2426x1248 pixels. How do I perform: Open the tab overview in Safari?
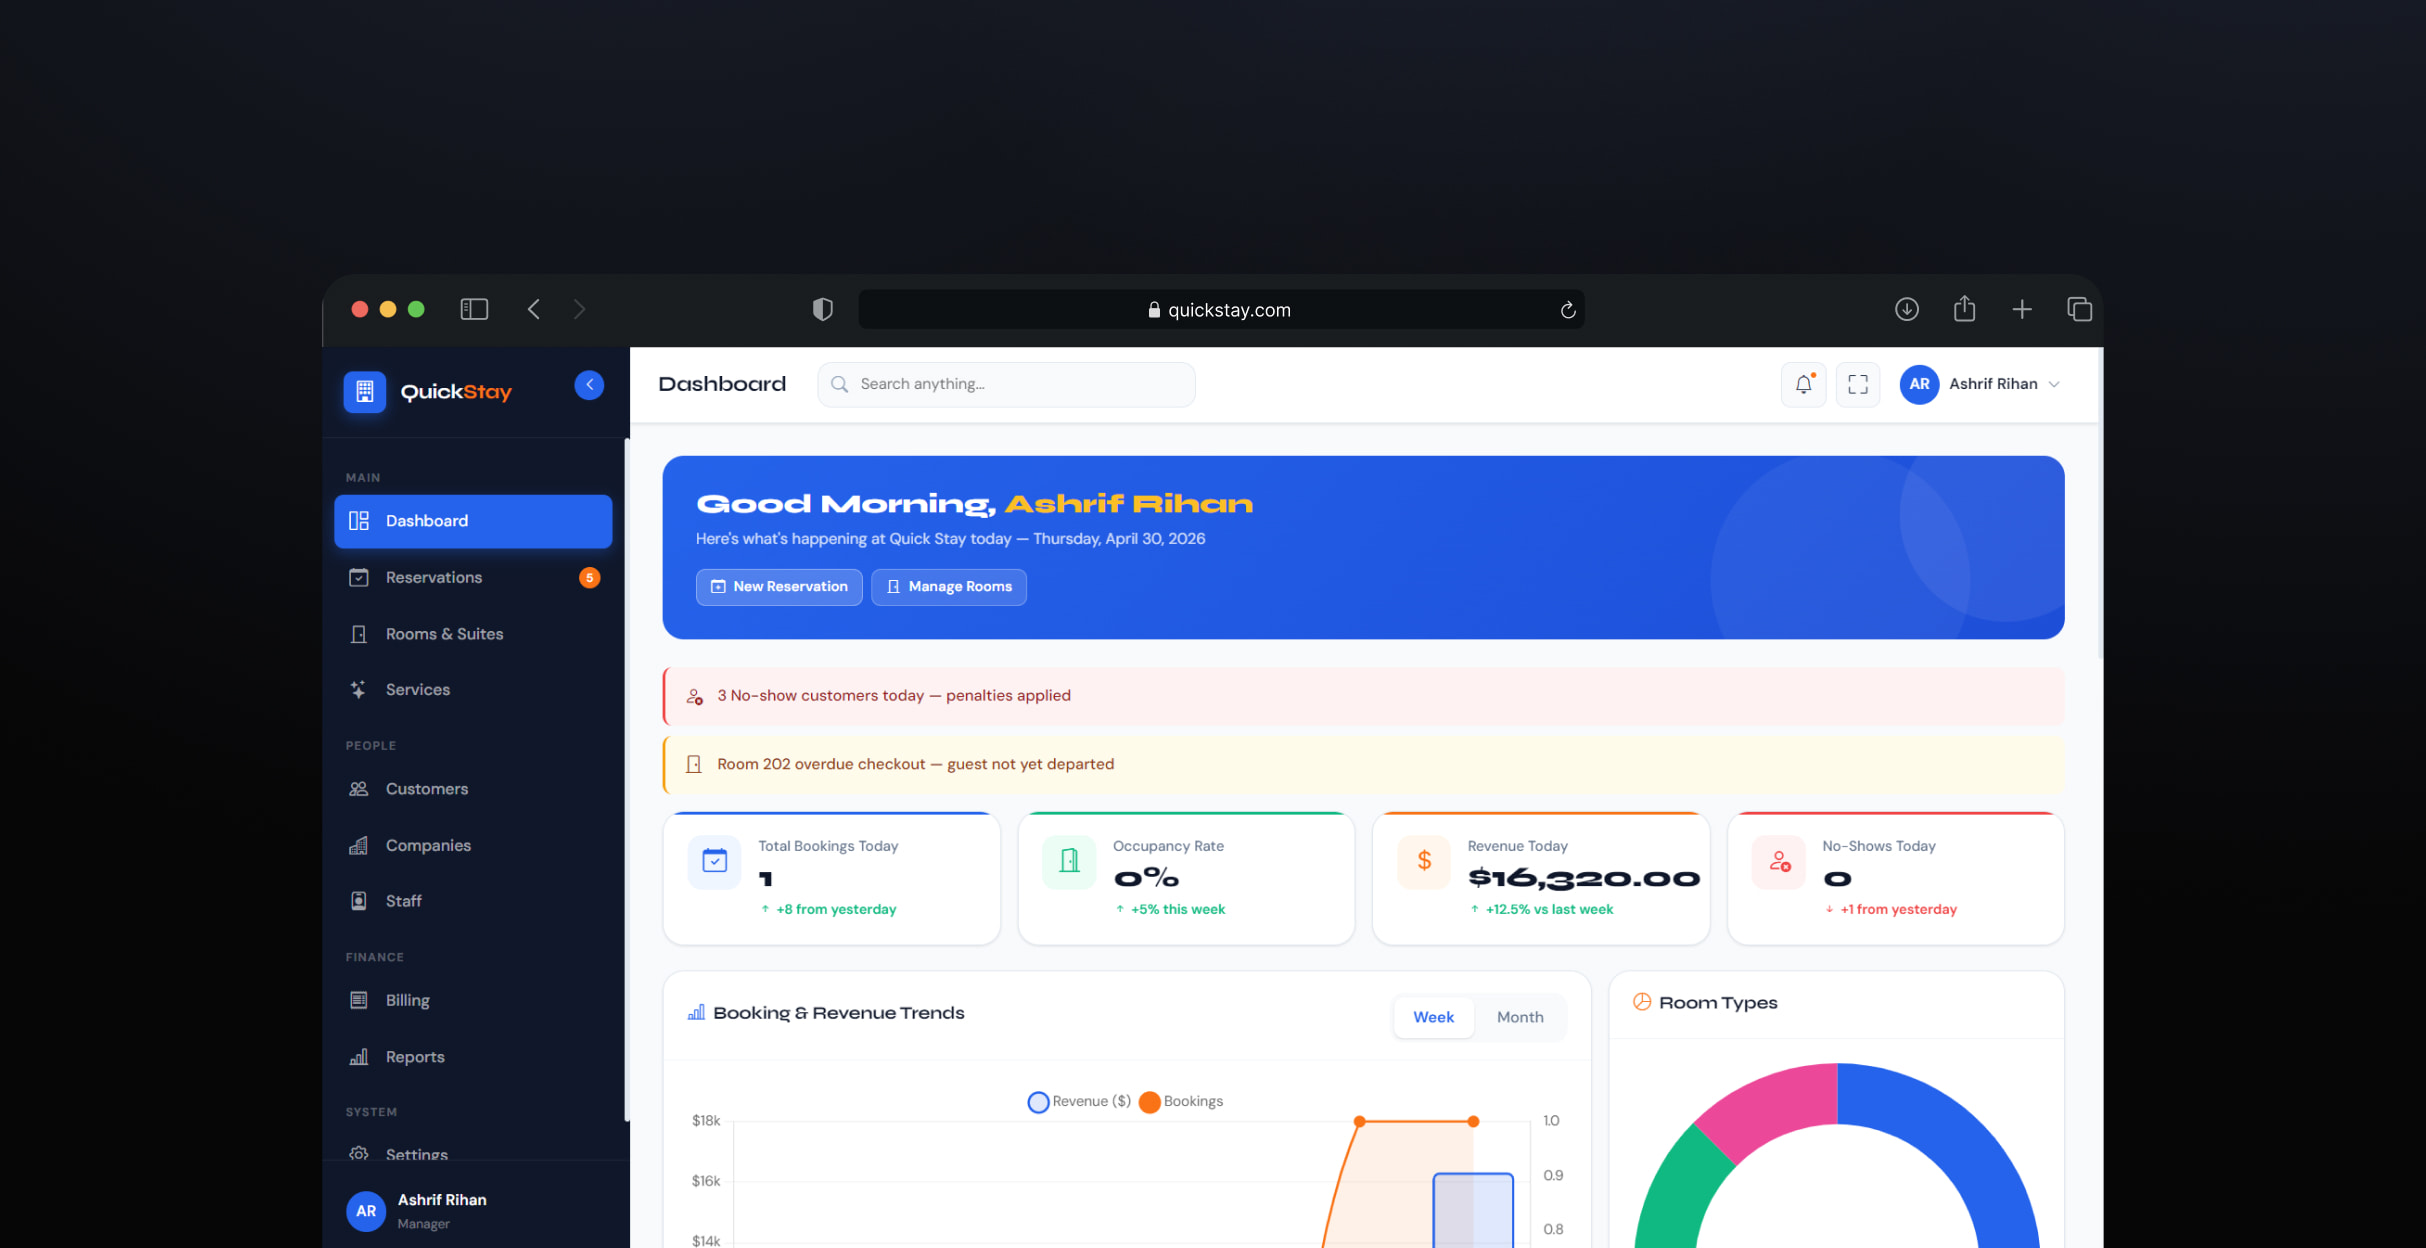click(2079, 309)
